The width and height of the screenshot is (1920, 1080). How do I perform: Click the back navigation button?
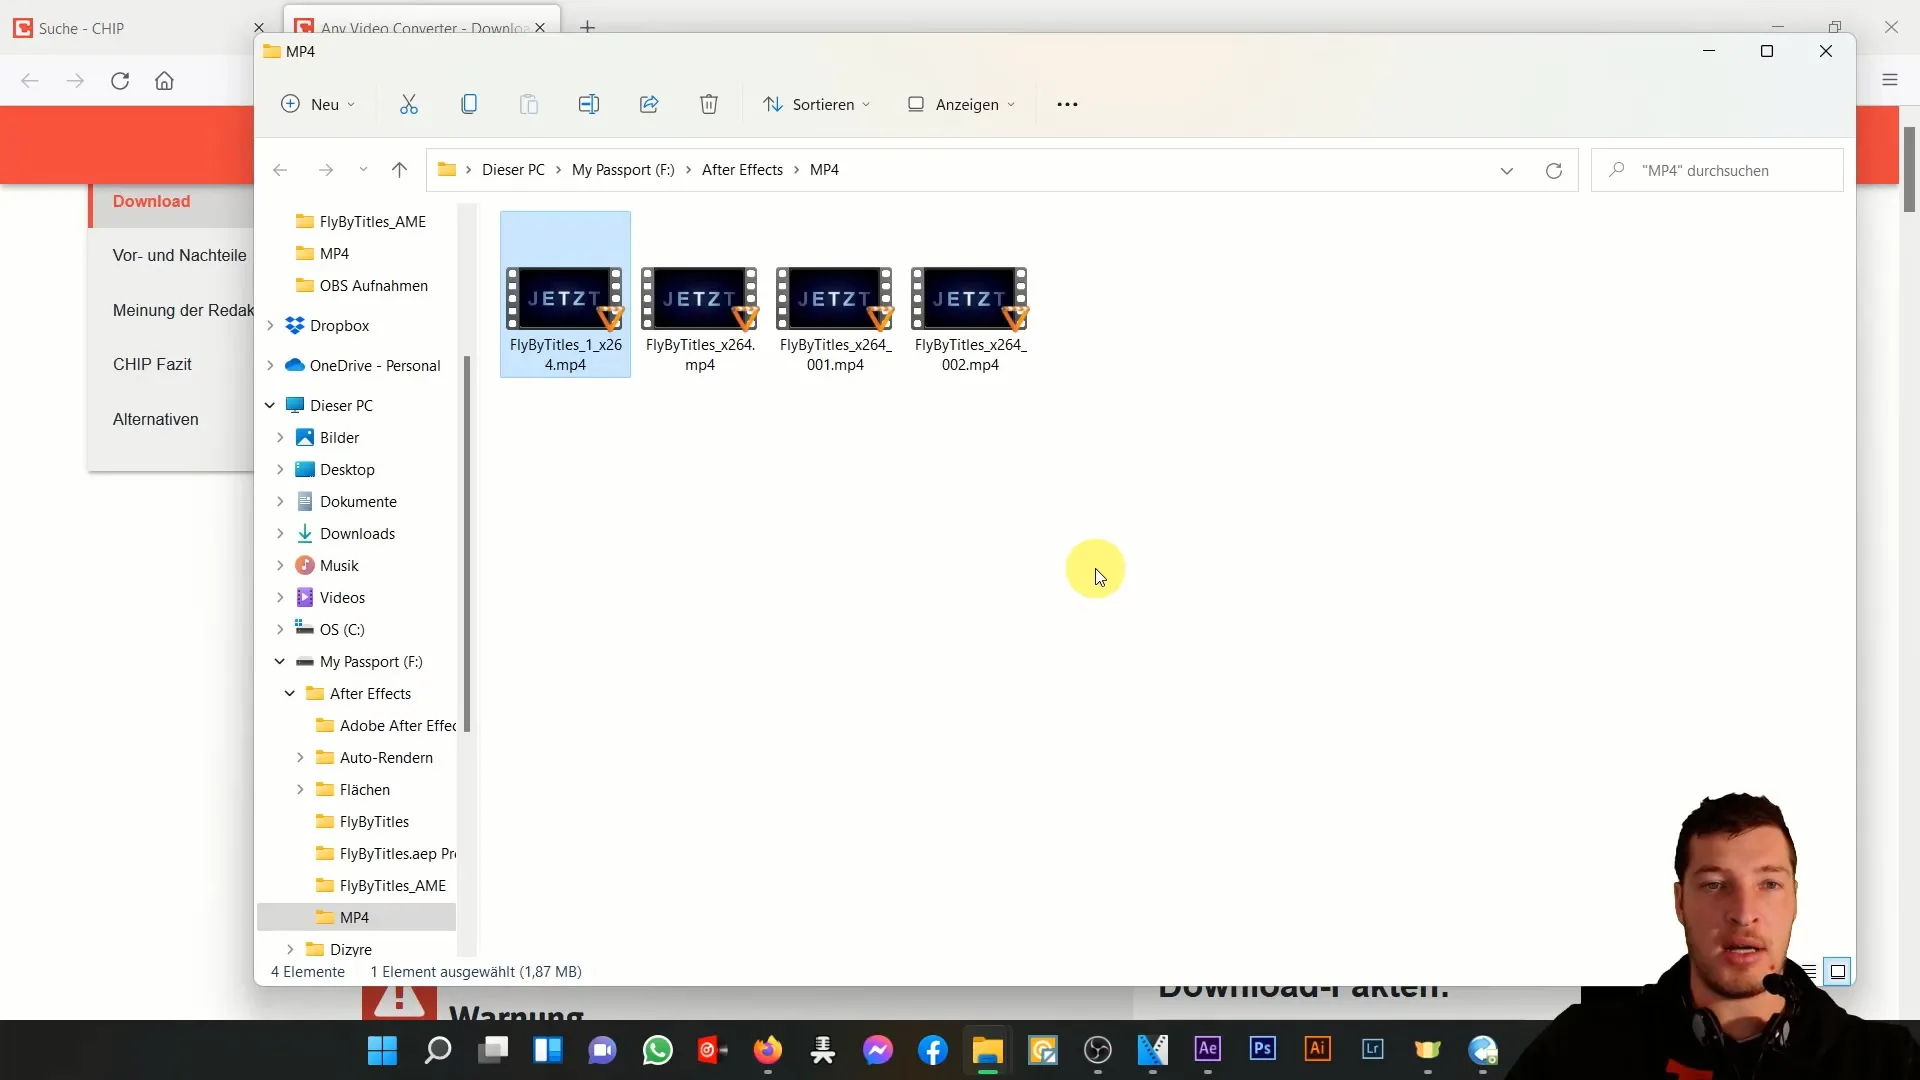280,169
